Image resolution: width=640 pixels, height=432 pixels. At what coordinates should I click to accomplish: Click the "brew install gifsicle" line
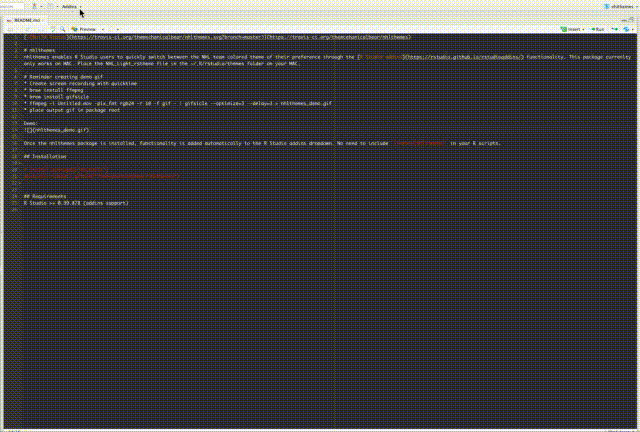tap(56, 97)
